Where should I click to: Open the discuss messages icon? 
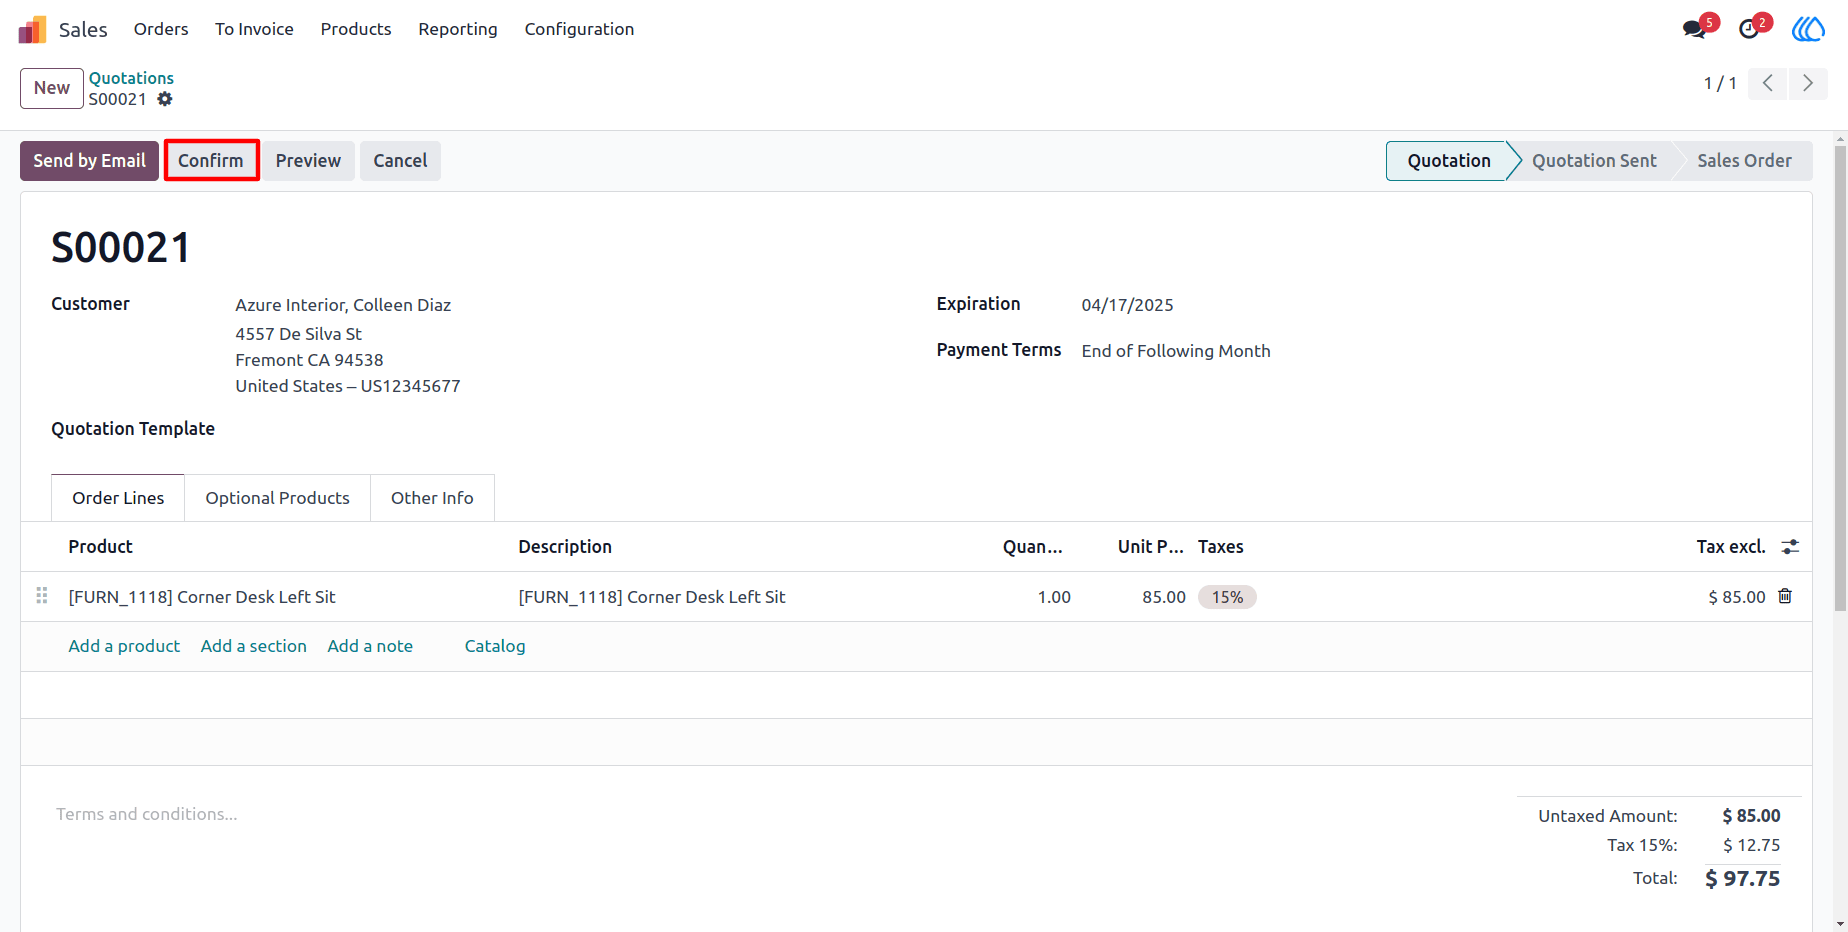click(x=1694, y=29)
